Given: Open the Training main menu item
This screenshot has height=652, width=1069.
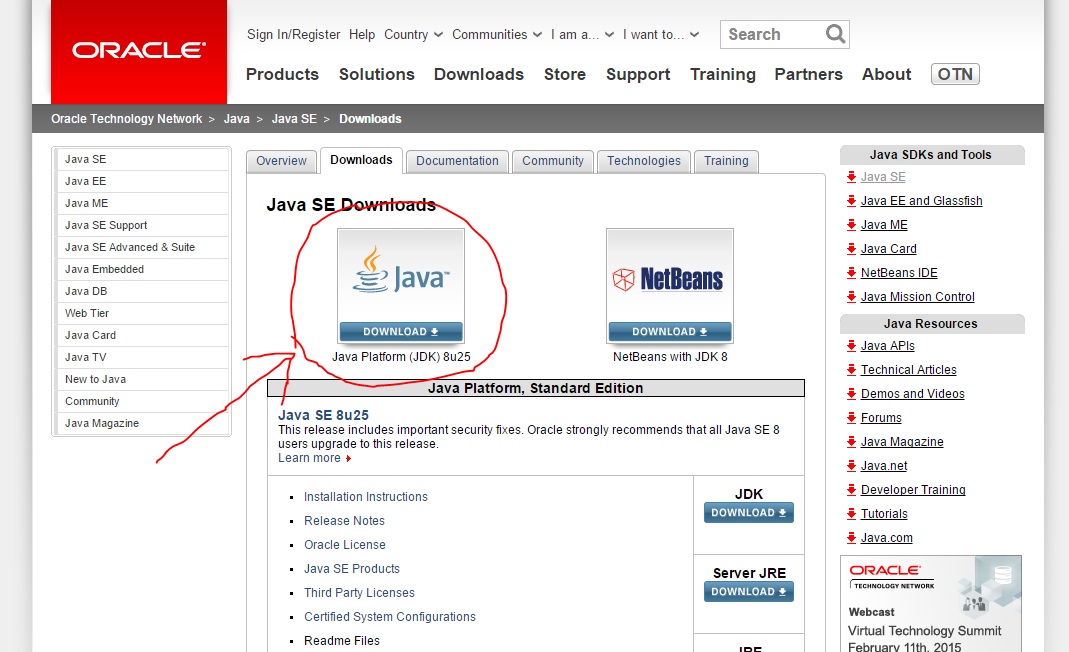Looking at the screenshot, I should pyautogui.click(x=723, y=74).
